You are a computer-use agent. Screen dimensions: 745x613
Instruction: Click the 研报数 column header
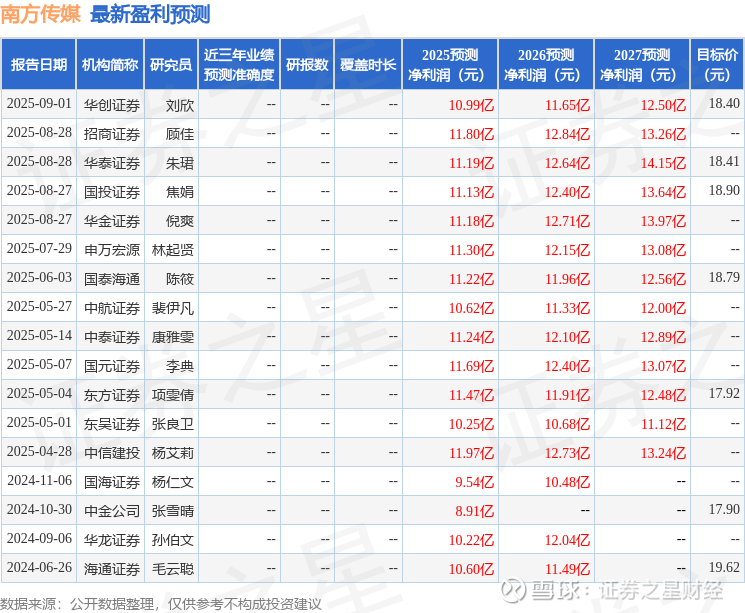pyautogui.click(x=307, y=65)
